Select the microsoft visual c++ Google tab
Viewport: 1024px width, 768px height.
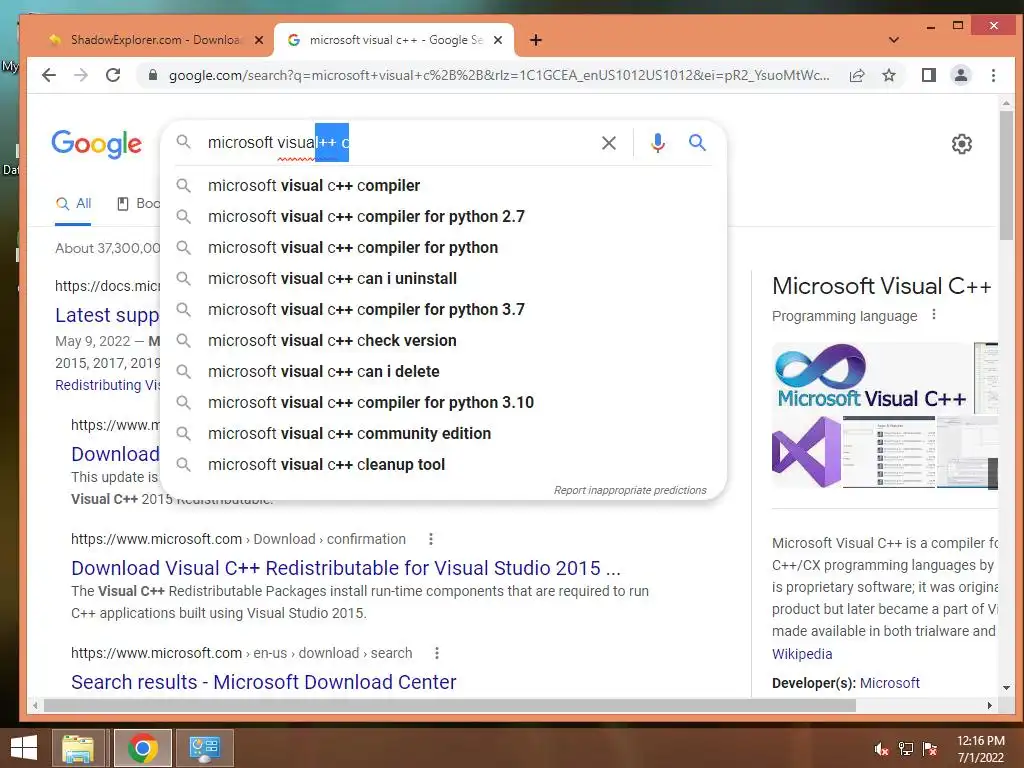coord(392,40)
